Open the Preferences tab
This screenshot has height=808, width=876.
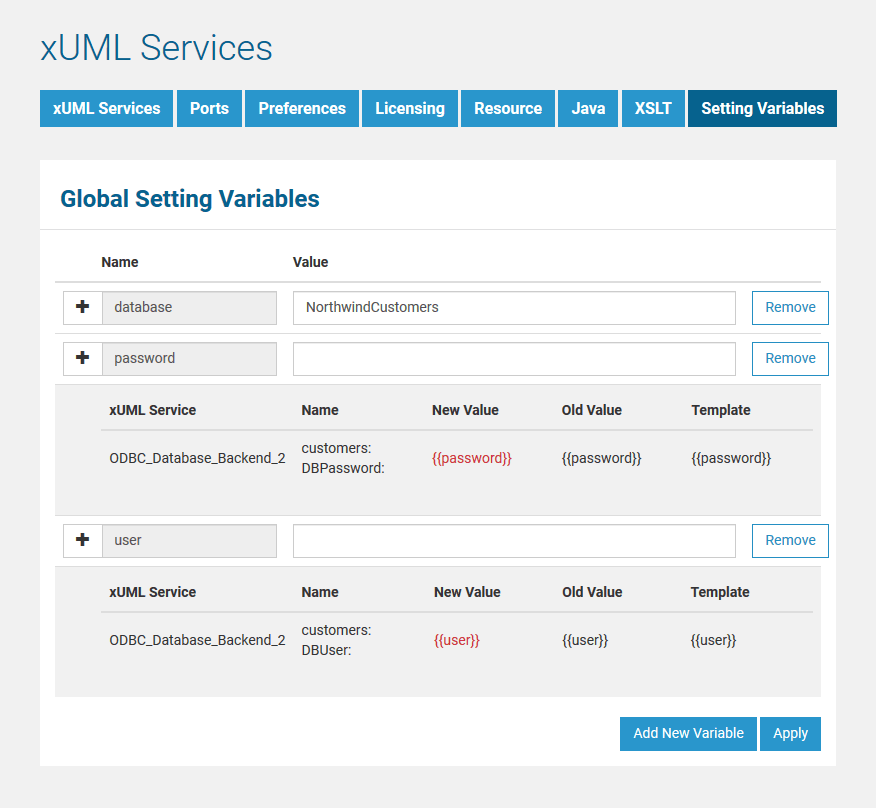point(302,109)
